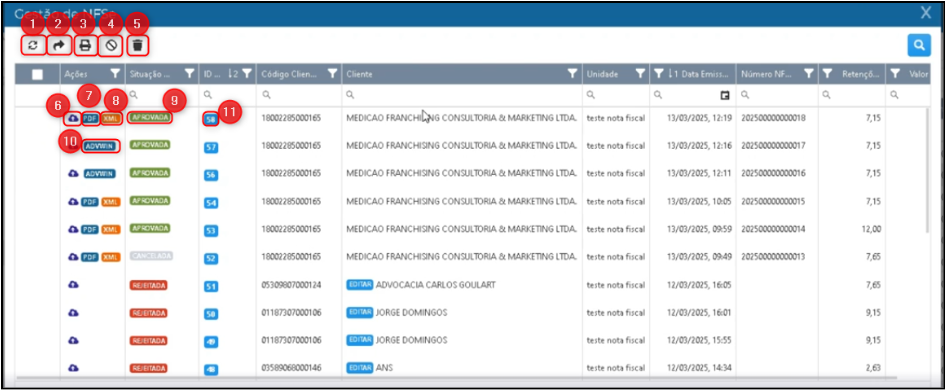This screenshot has height=390, width=945.
Task: Open the Data Emissão column filter
Action: pyautogui.click(x=659, y=74)
